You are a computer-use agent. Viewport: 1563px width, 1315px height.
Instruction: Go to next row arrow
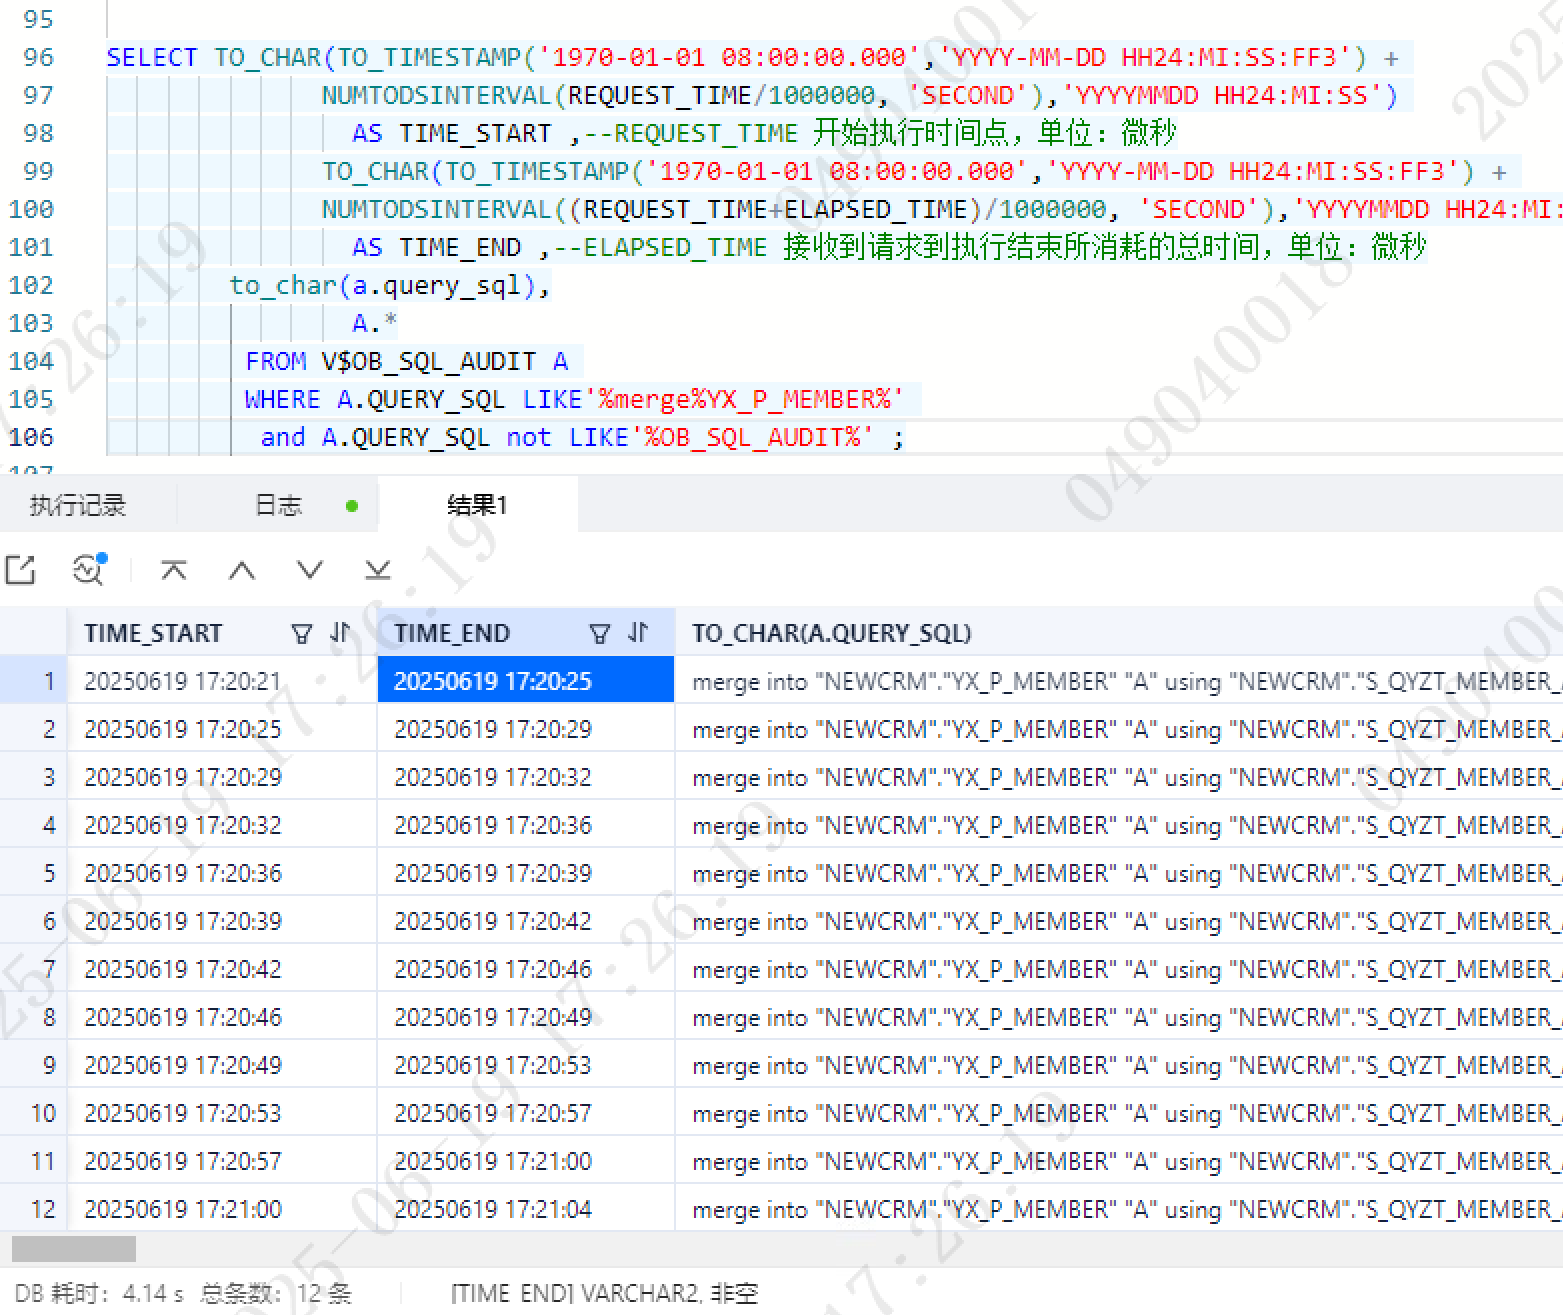pos(310,570)
